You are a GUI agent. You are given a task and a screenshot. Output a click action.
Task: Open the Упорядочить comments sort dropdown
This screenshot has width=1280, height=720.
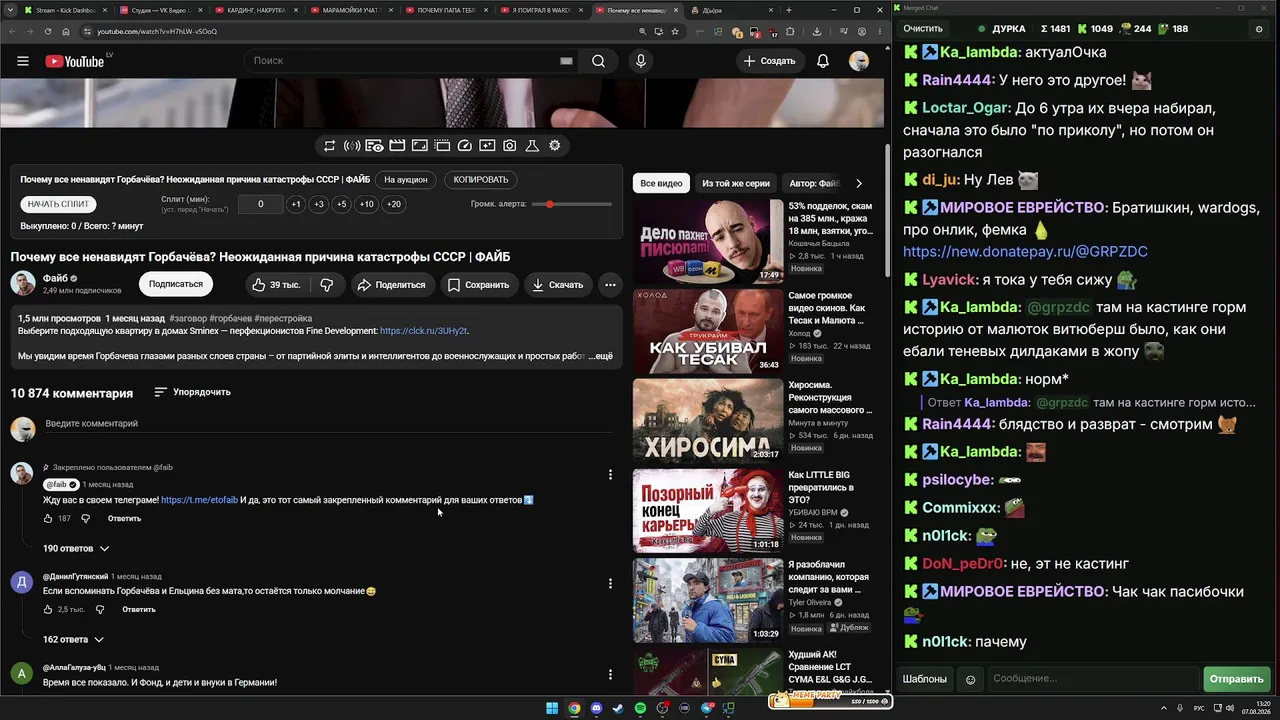pos(192,392)
